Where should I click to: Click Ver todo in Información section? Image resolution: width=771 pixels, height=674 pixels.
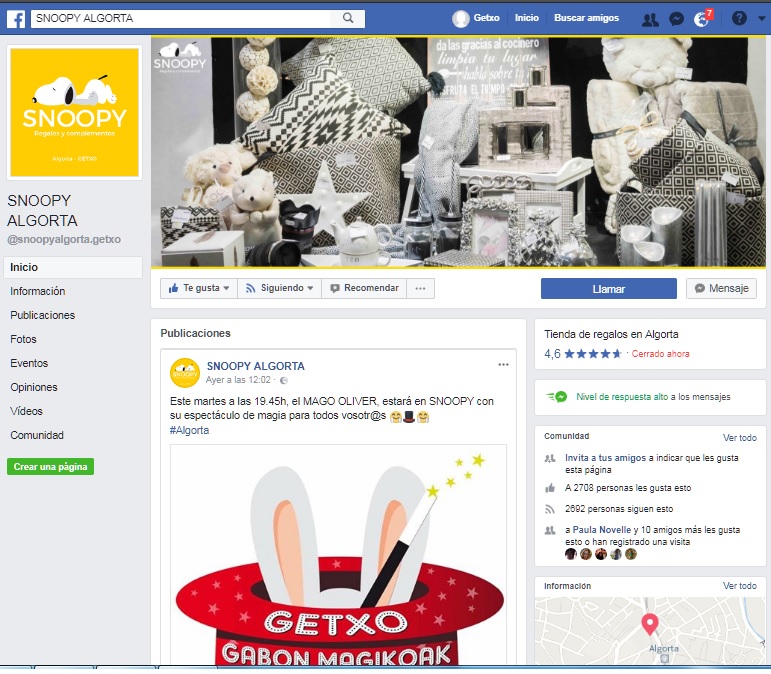(740, 586)
